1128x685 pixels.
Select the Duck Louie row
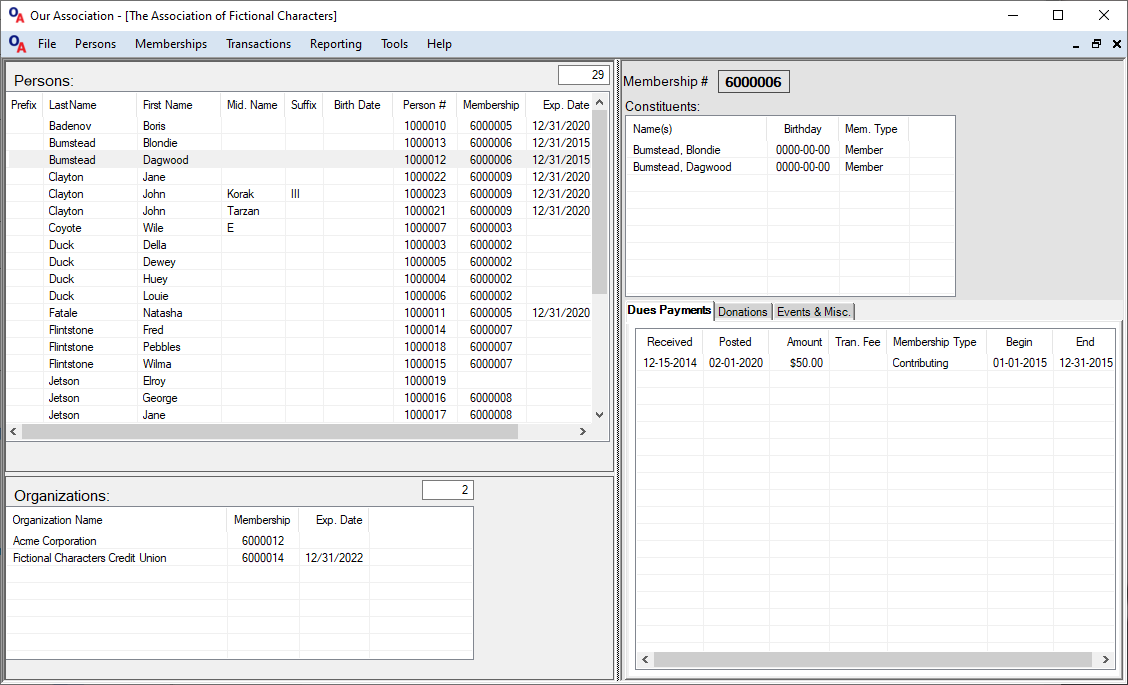coord(300,296)
